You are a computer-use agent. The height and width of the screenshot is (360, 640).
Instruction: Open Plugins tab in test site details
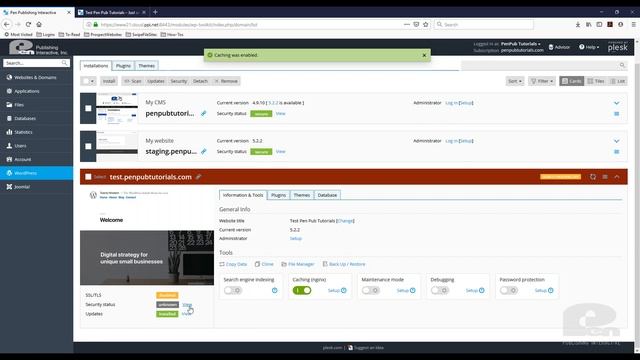tap(278, 195)
